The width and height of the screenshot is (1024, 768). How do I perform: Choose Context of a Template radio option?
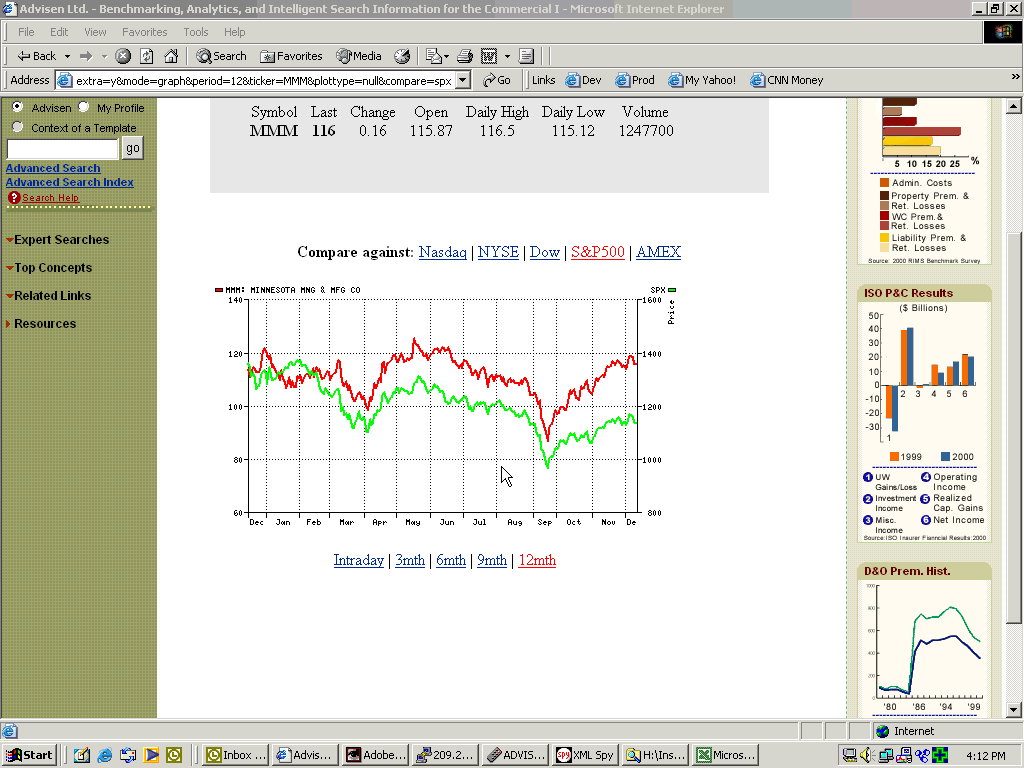pyautogui.click(x=18, y=127)
